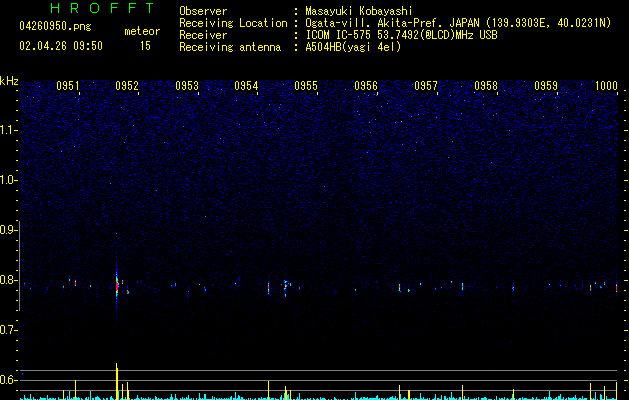
Task: Click the 0.8 frequency axis label
Action: point(7,280)
